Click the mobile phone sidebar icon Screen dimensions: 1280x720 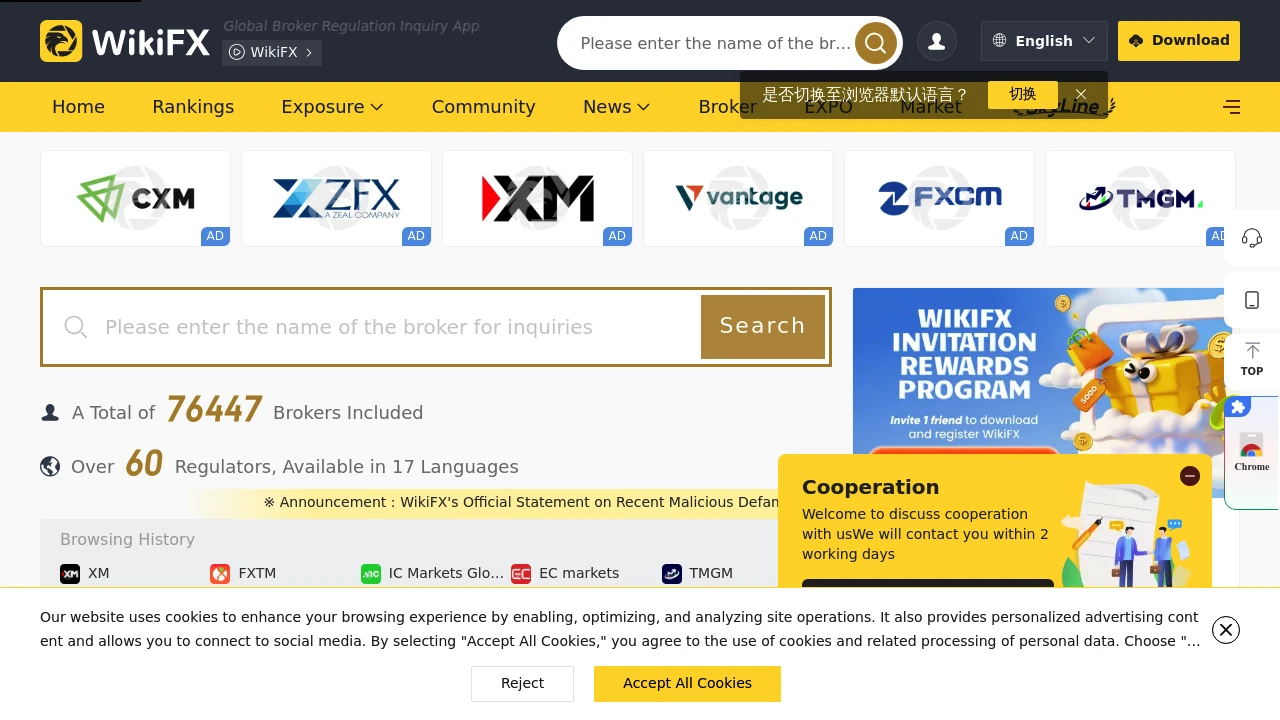click(x=1252, y=300)
